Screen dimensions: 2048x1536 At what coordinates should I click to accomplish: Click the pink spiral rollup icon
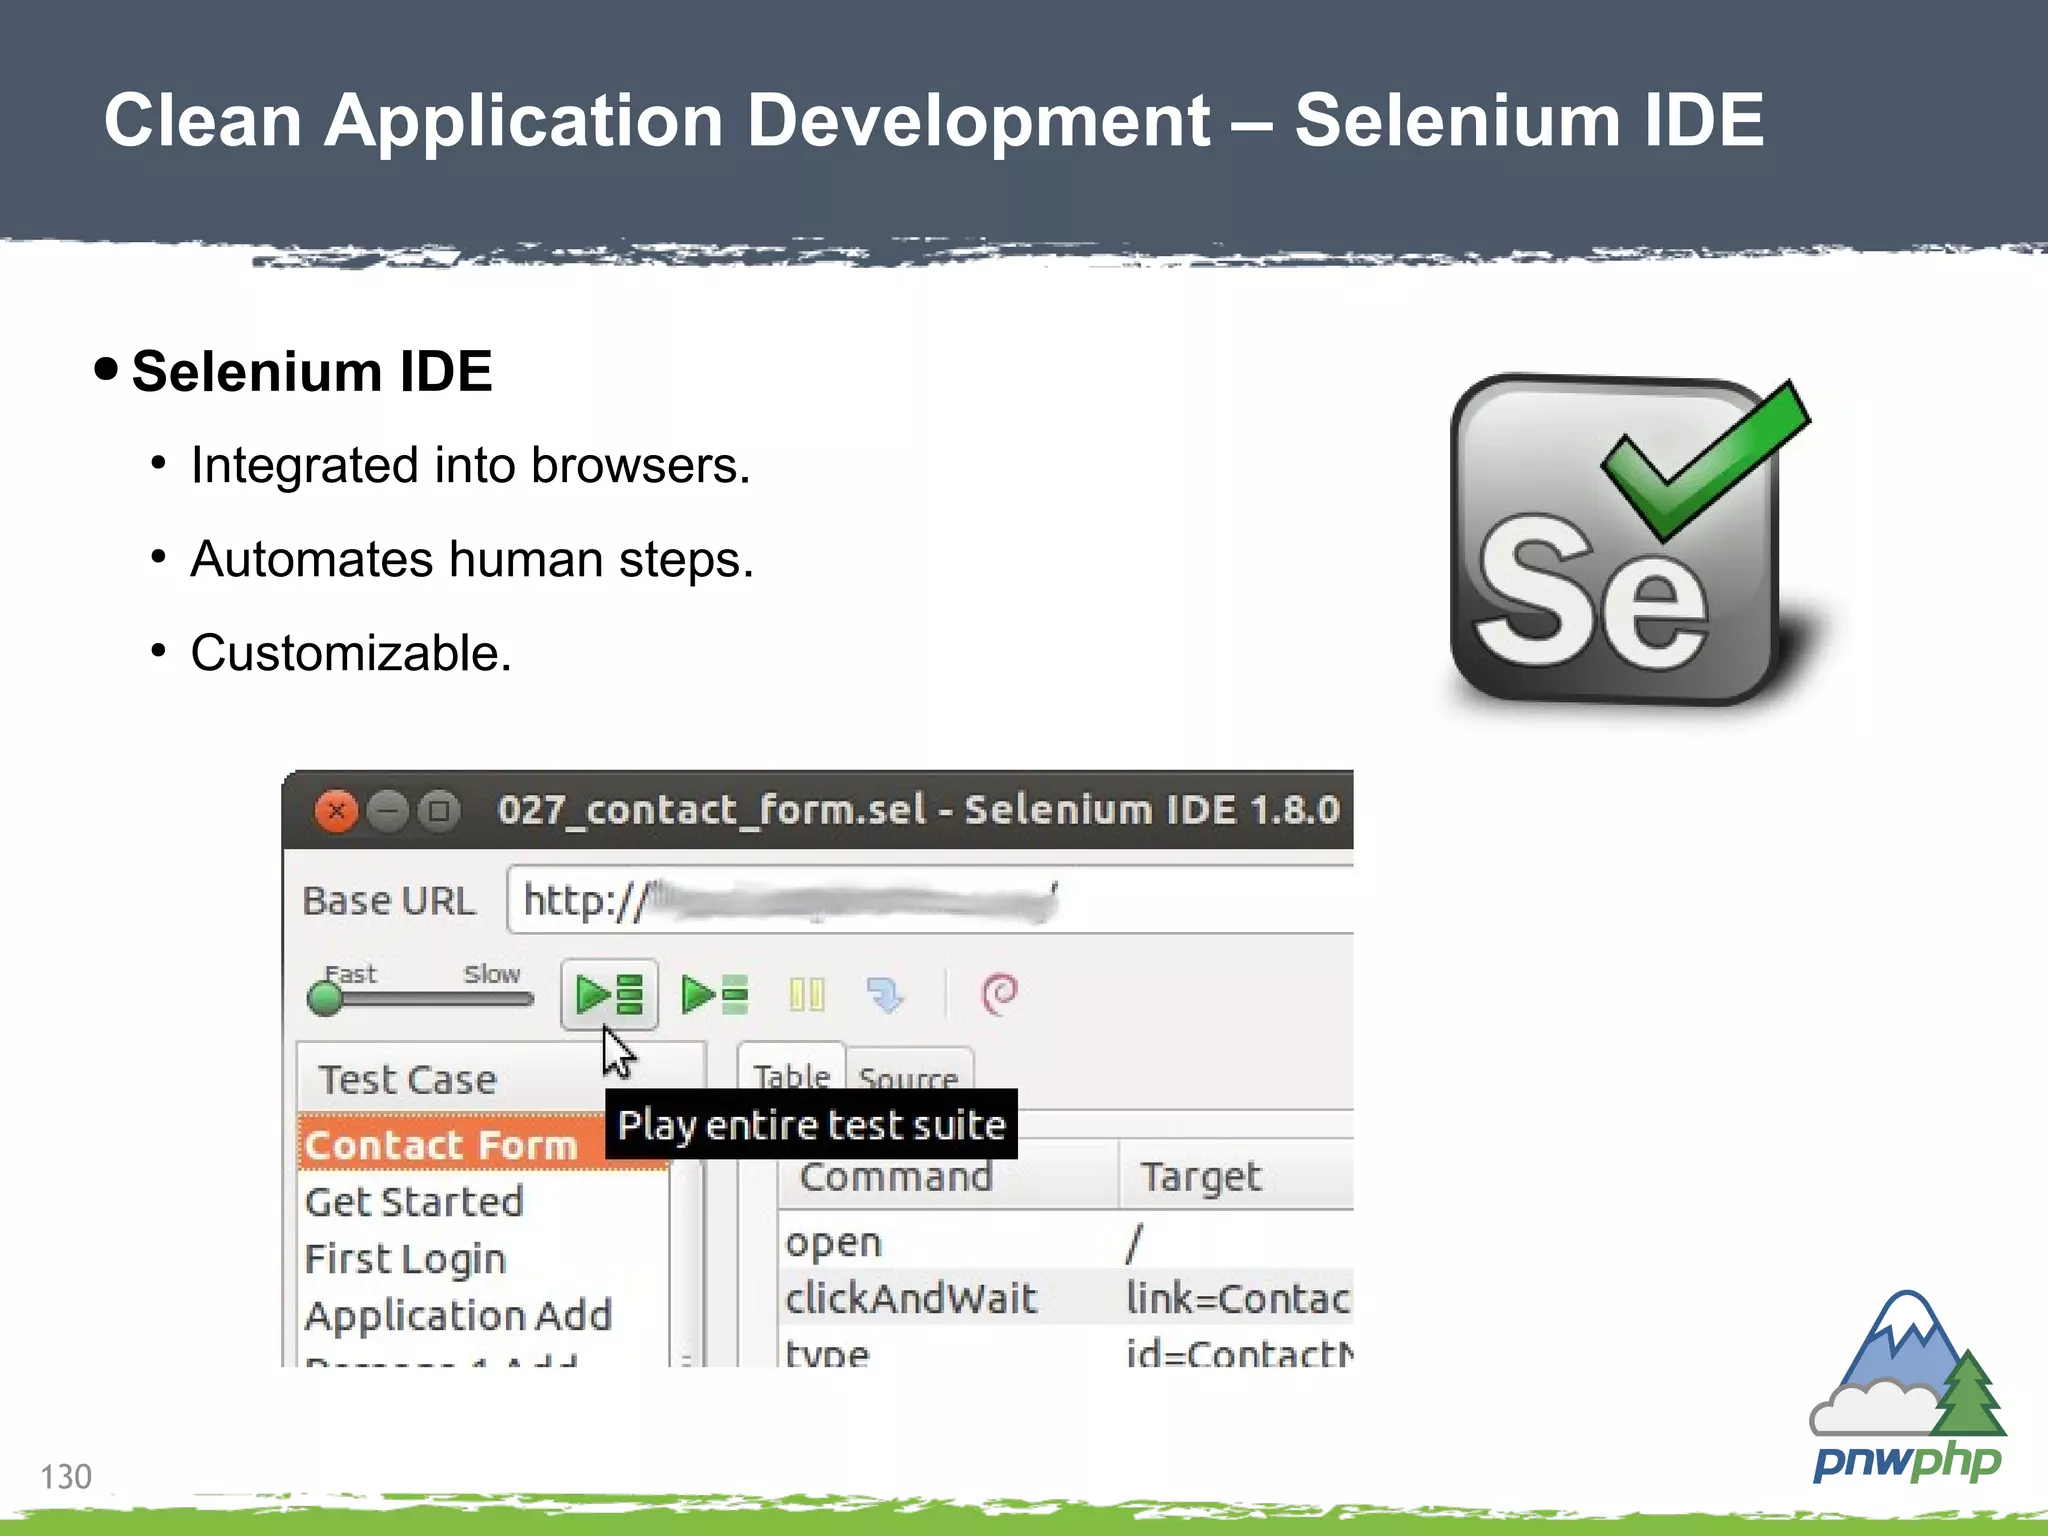[999, 994]
